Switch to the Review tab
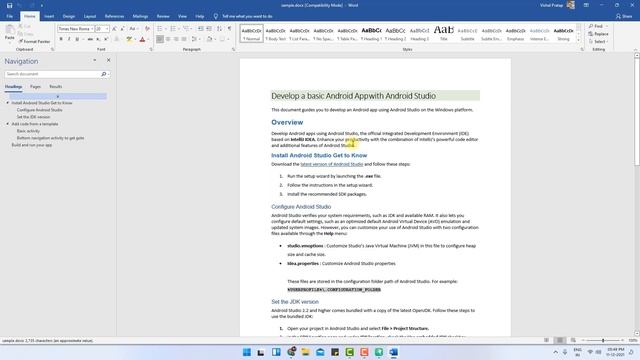 (163, 16)
